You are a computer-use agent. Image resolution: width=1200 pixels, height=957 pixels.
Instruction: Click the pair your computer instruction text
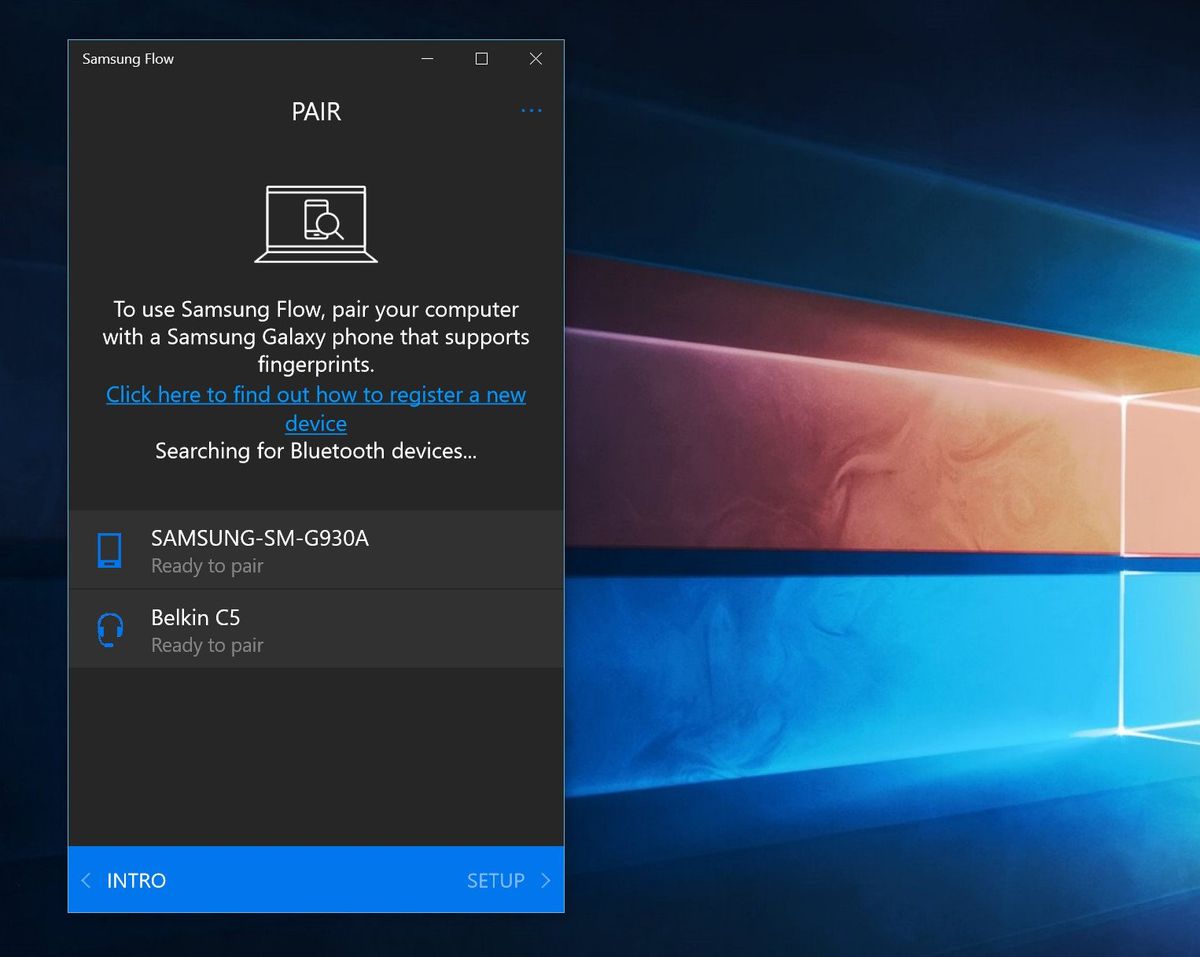316,337
